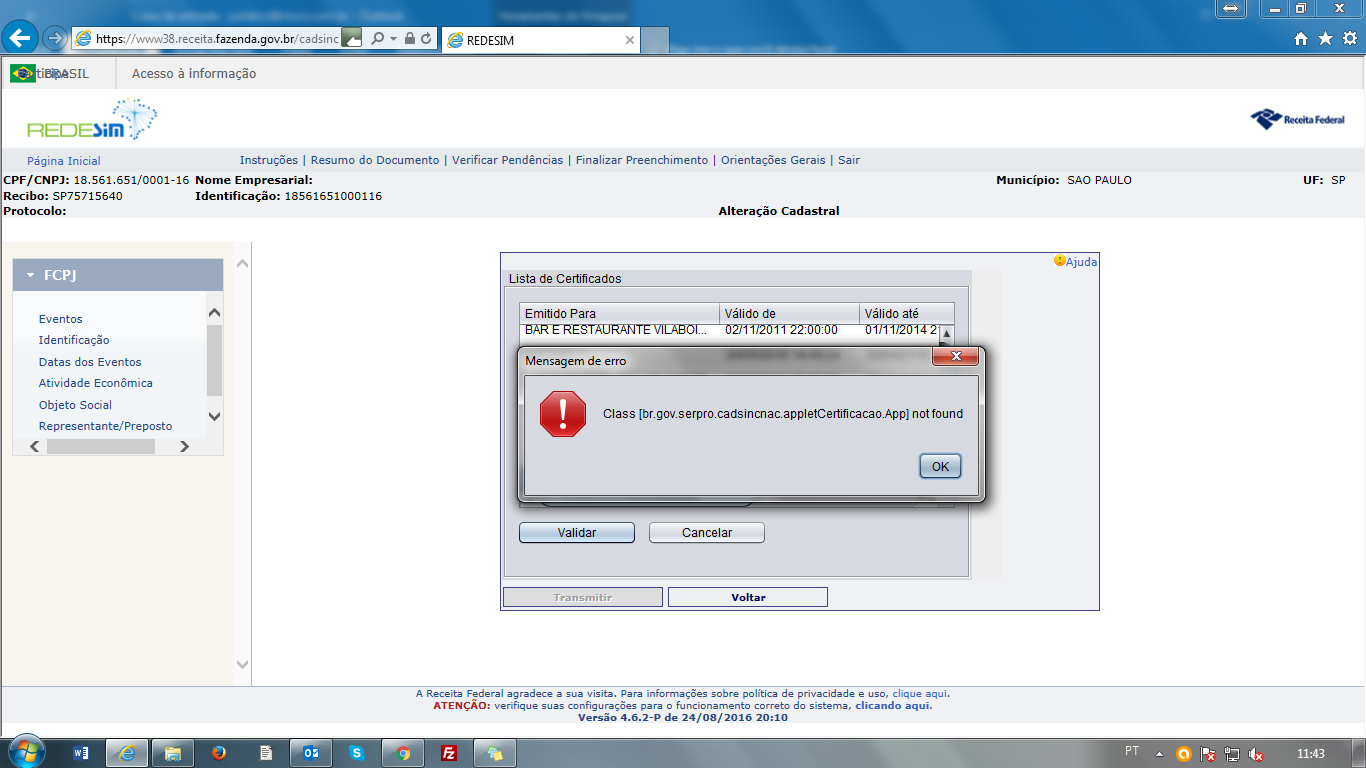Screen dimensions: 1366x768
Task: Click the browser back arrow button
Action: pyautogui.click(x=21, y=38)
